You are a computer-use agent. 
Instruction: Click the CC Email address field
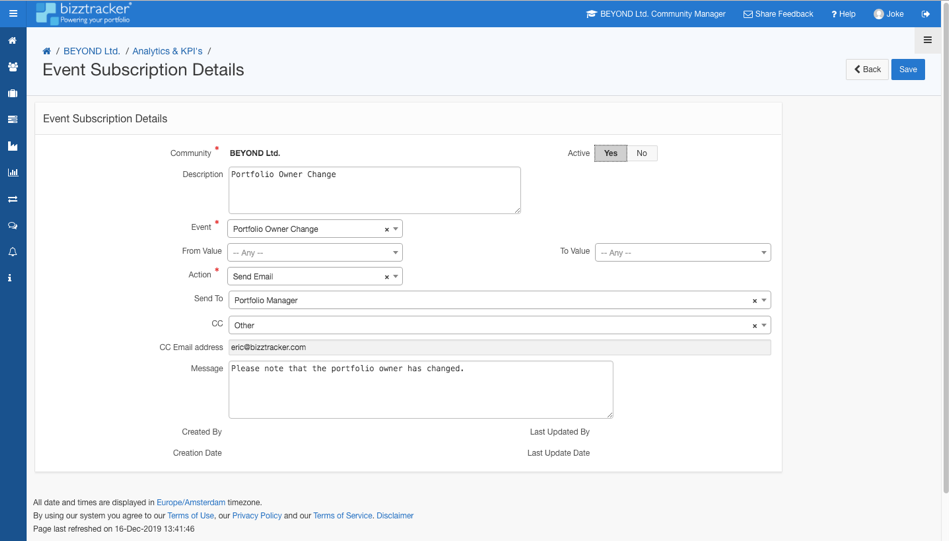[499, 347]
